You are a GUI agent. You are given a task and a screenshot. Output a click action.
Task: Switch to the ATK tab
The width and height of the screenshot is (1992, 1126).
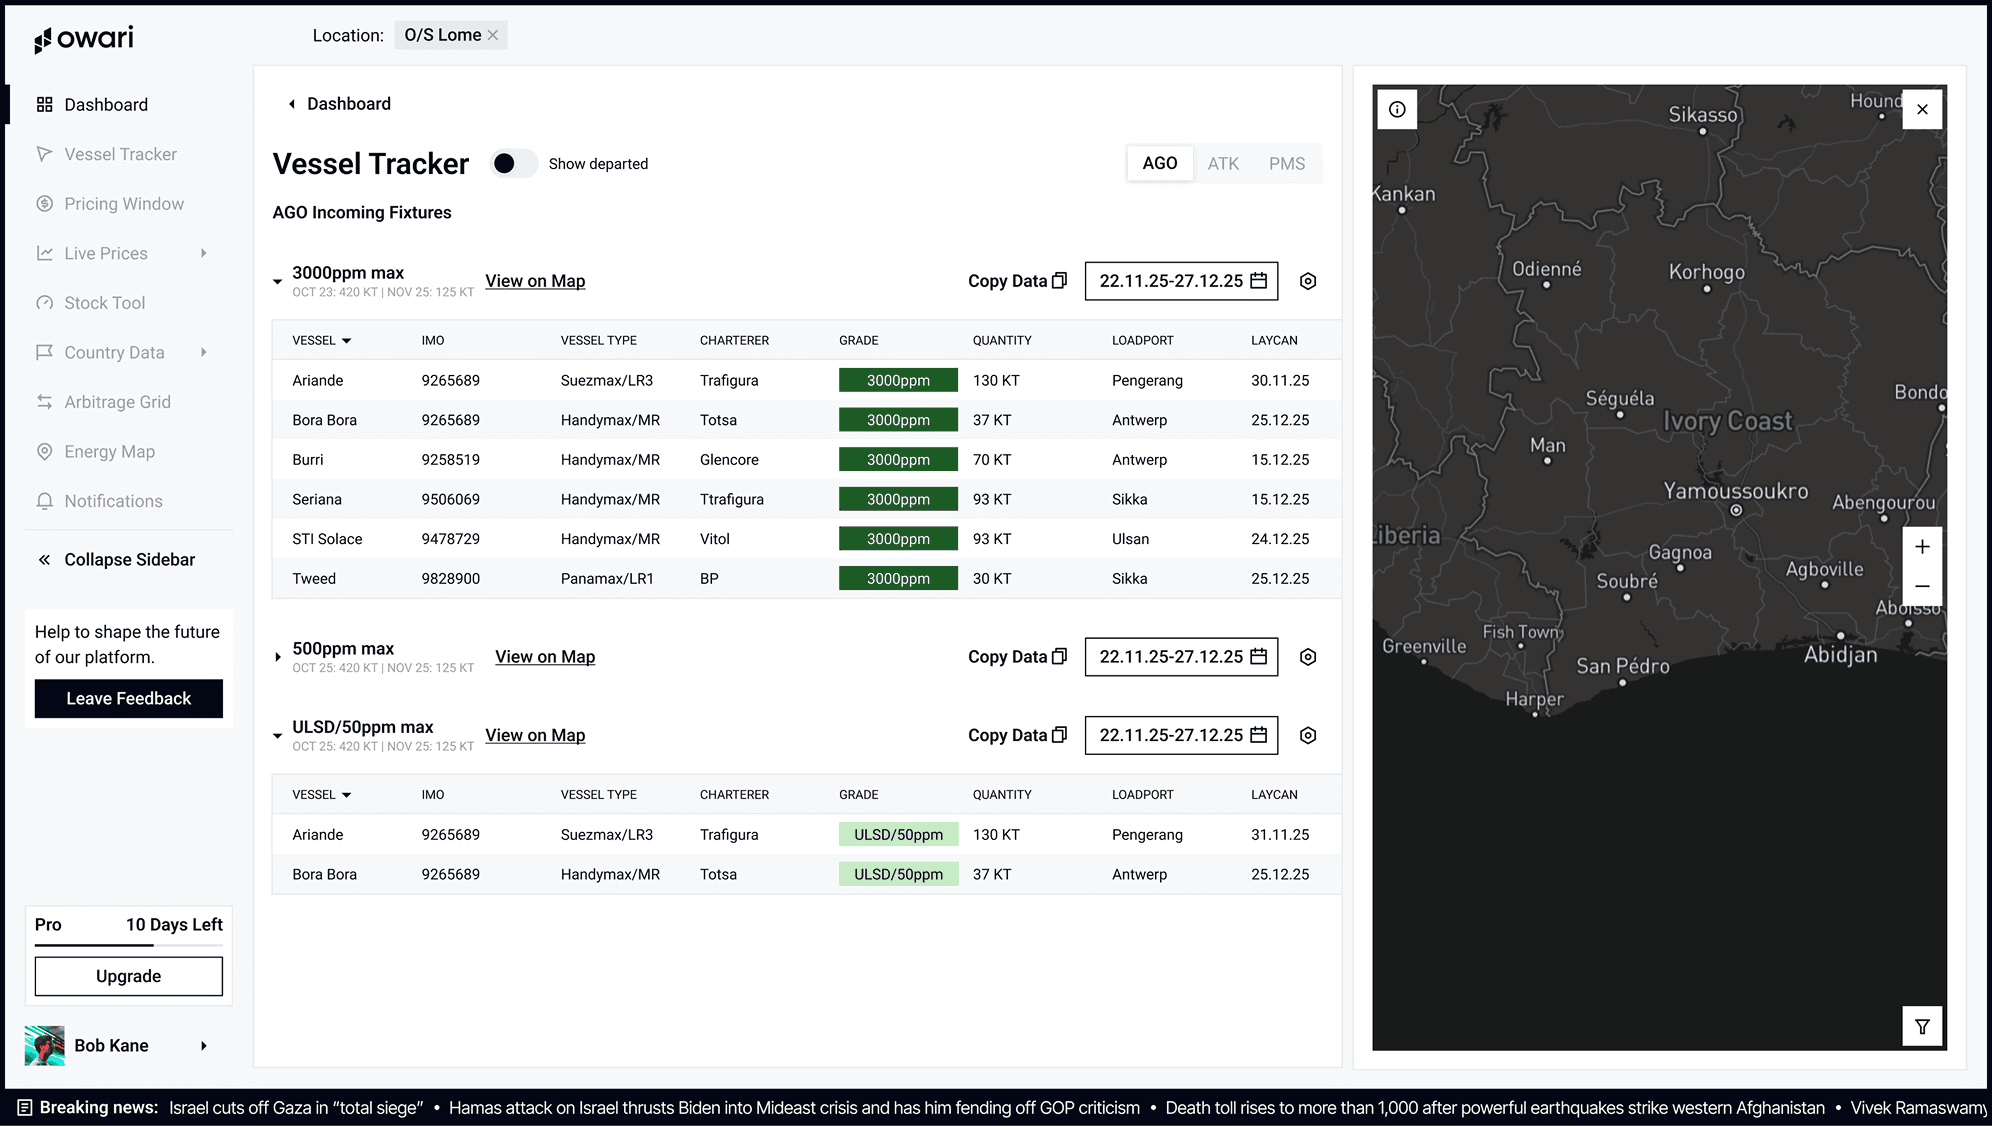1222,164
